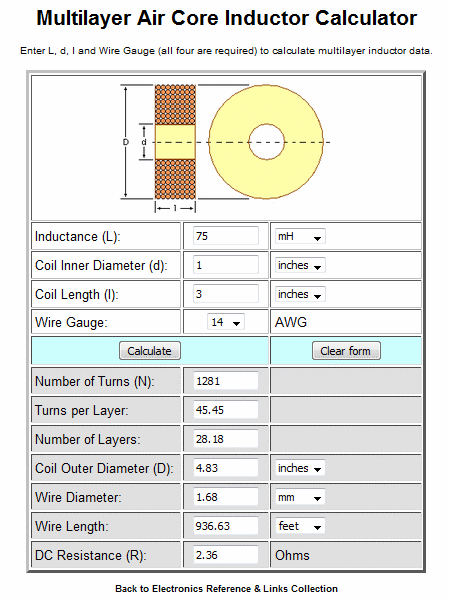The height and width of the screenshot is (599, 449).
Task: Click the 'Coil Outer Diameter (D):' label
Action: [x=104, y=469]
